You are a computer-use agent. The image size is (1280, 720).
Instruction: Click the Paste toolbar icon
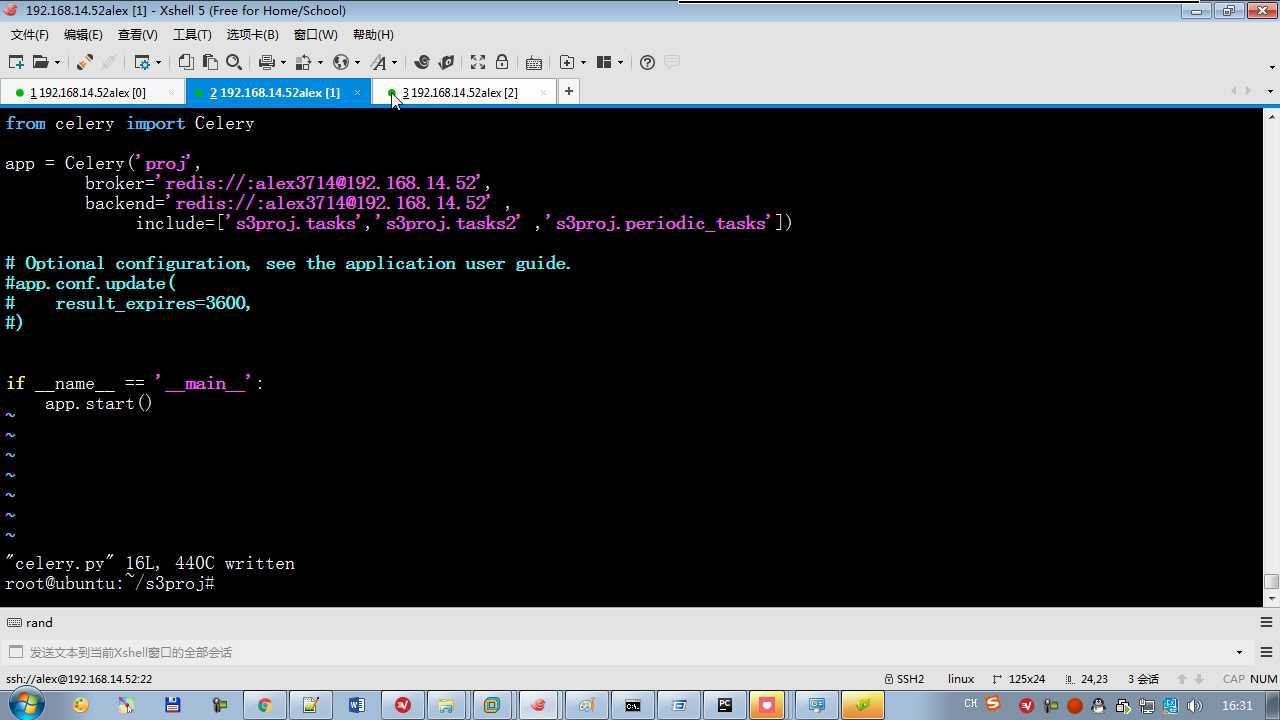coord(210,62)
